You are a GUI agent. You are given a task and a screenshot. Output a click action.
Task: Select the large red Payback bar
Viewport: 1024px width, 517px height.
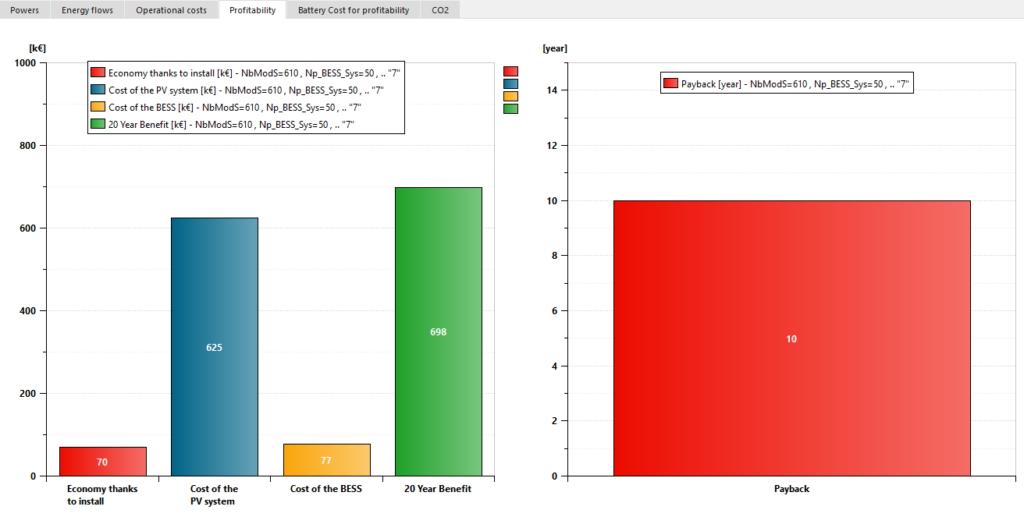[x=791, y=338]
